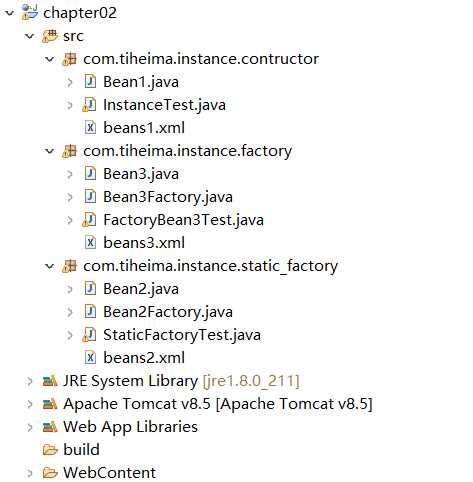The image size is (473, 482).
Task: Select Web App Libraries label
Action: click(131, 427)
